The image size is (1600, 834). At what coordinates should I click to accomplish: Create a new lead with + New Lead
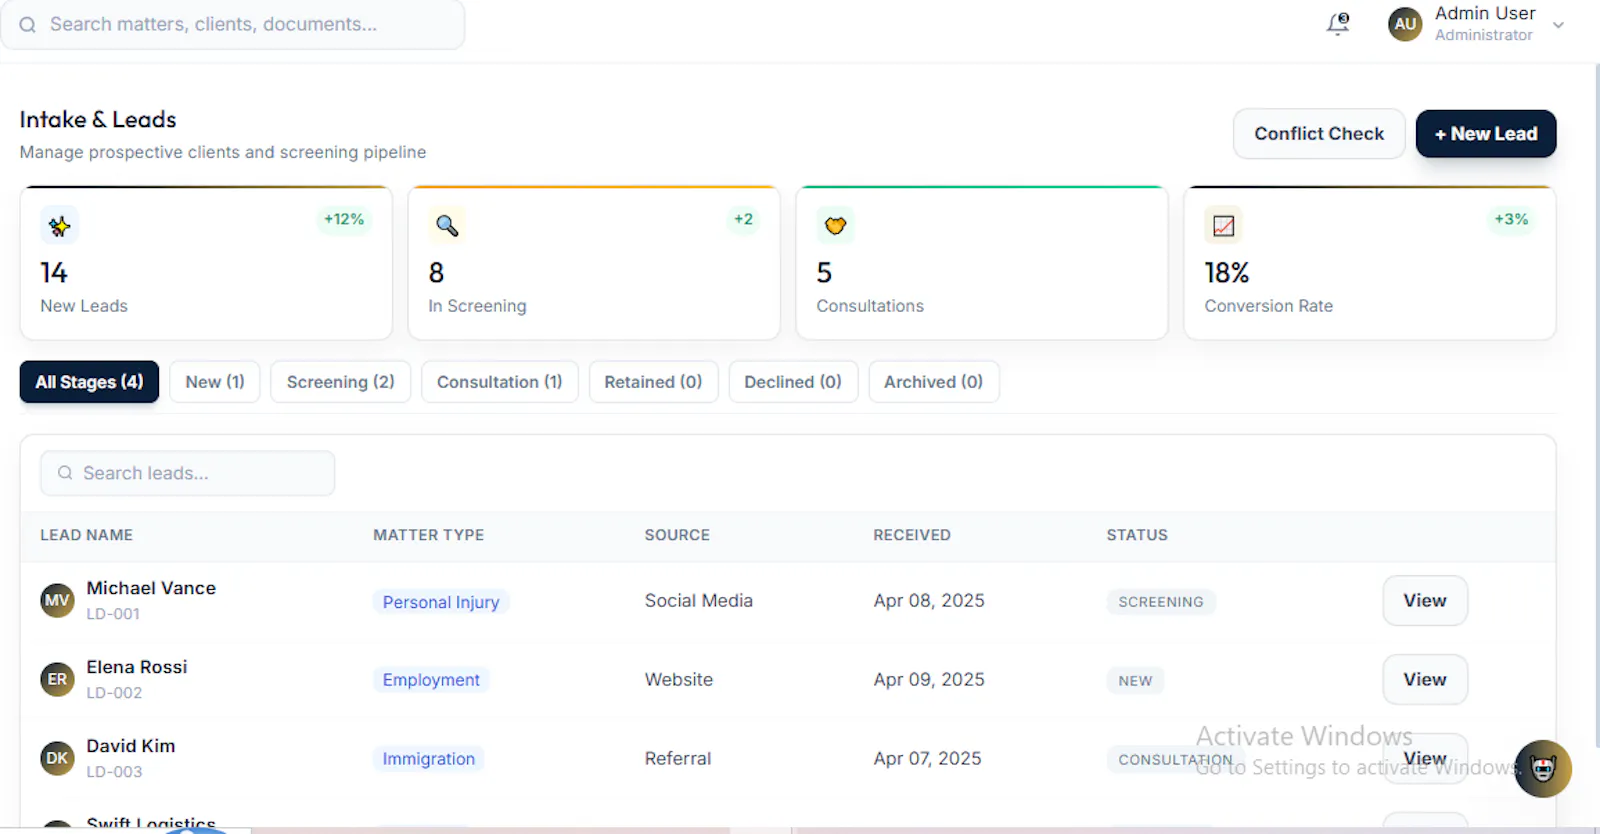(1486, 134)
